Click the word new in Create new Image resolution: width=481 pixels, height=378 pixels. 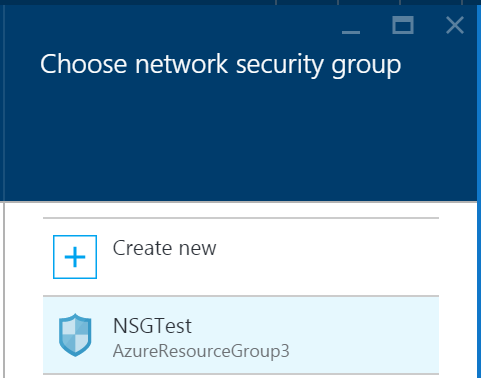pyautogui.click(x=198, y=250)
